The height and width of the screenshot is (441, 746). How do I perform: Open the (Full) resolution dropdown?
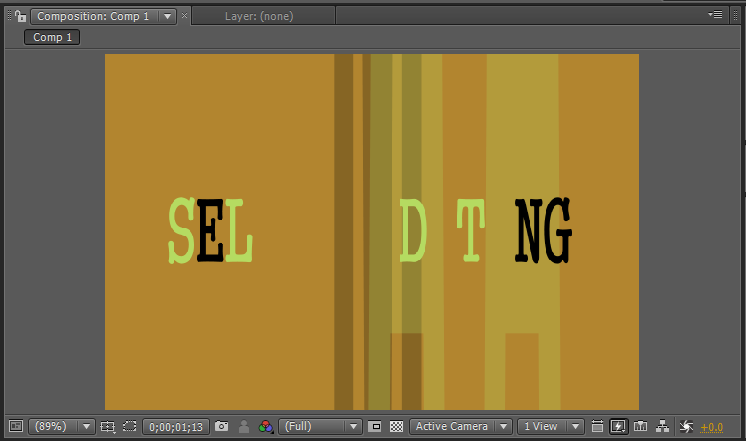coord(320,426)
